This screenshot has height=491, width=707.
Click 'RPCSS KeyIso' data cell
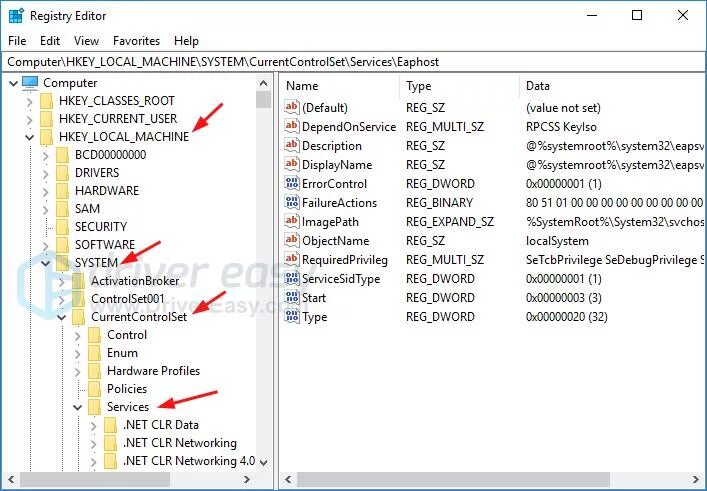561,127
